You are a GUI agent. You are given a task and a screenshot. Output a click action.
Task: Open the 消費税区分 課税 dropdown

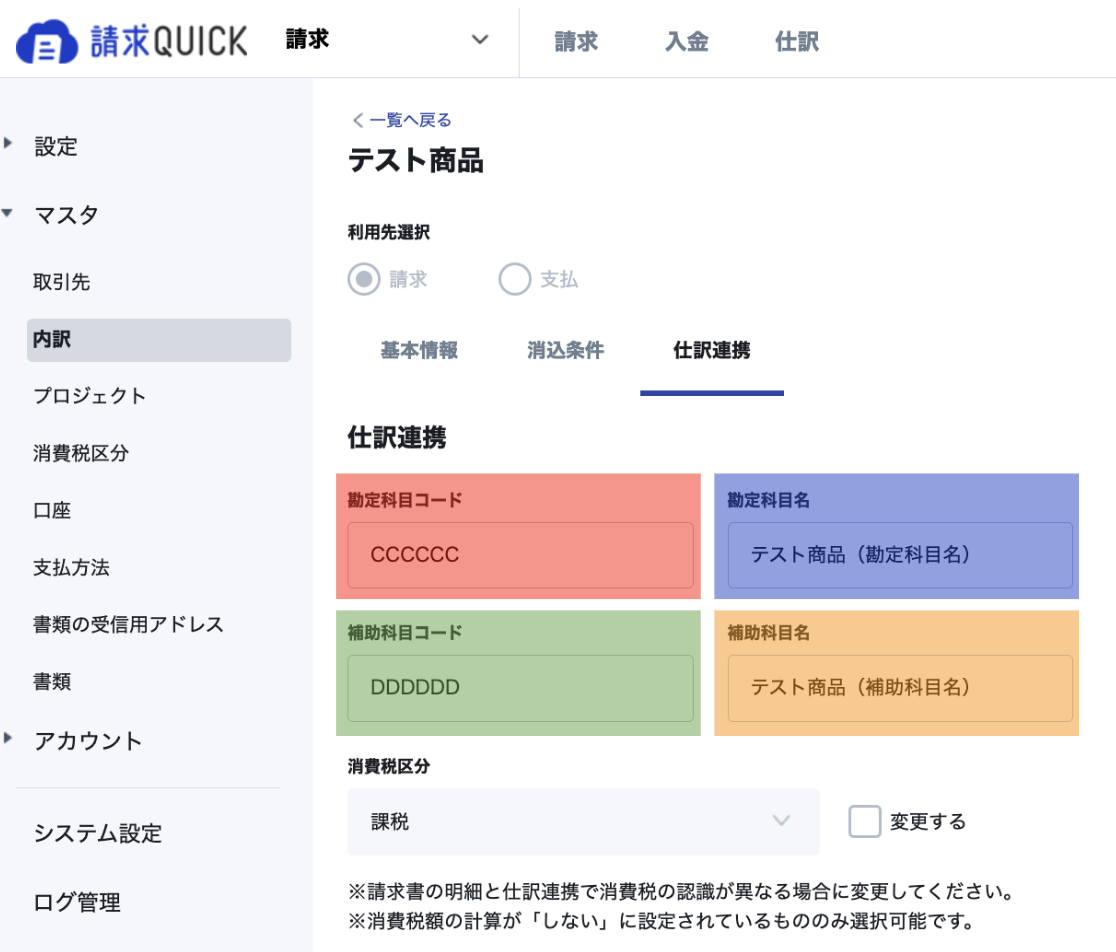pos(583,821)
